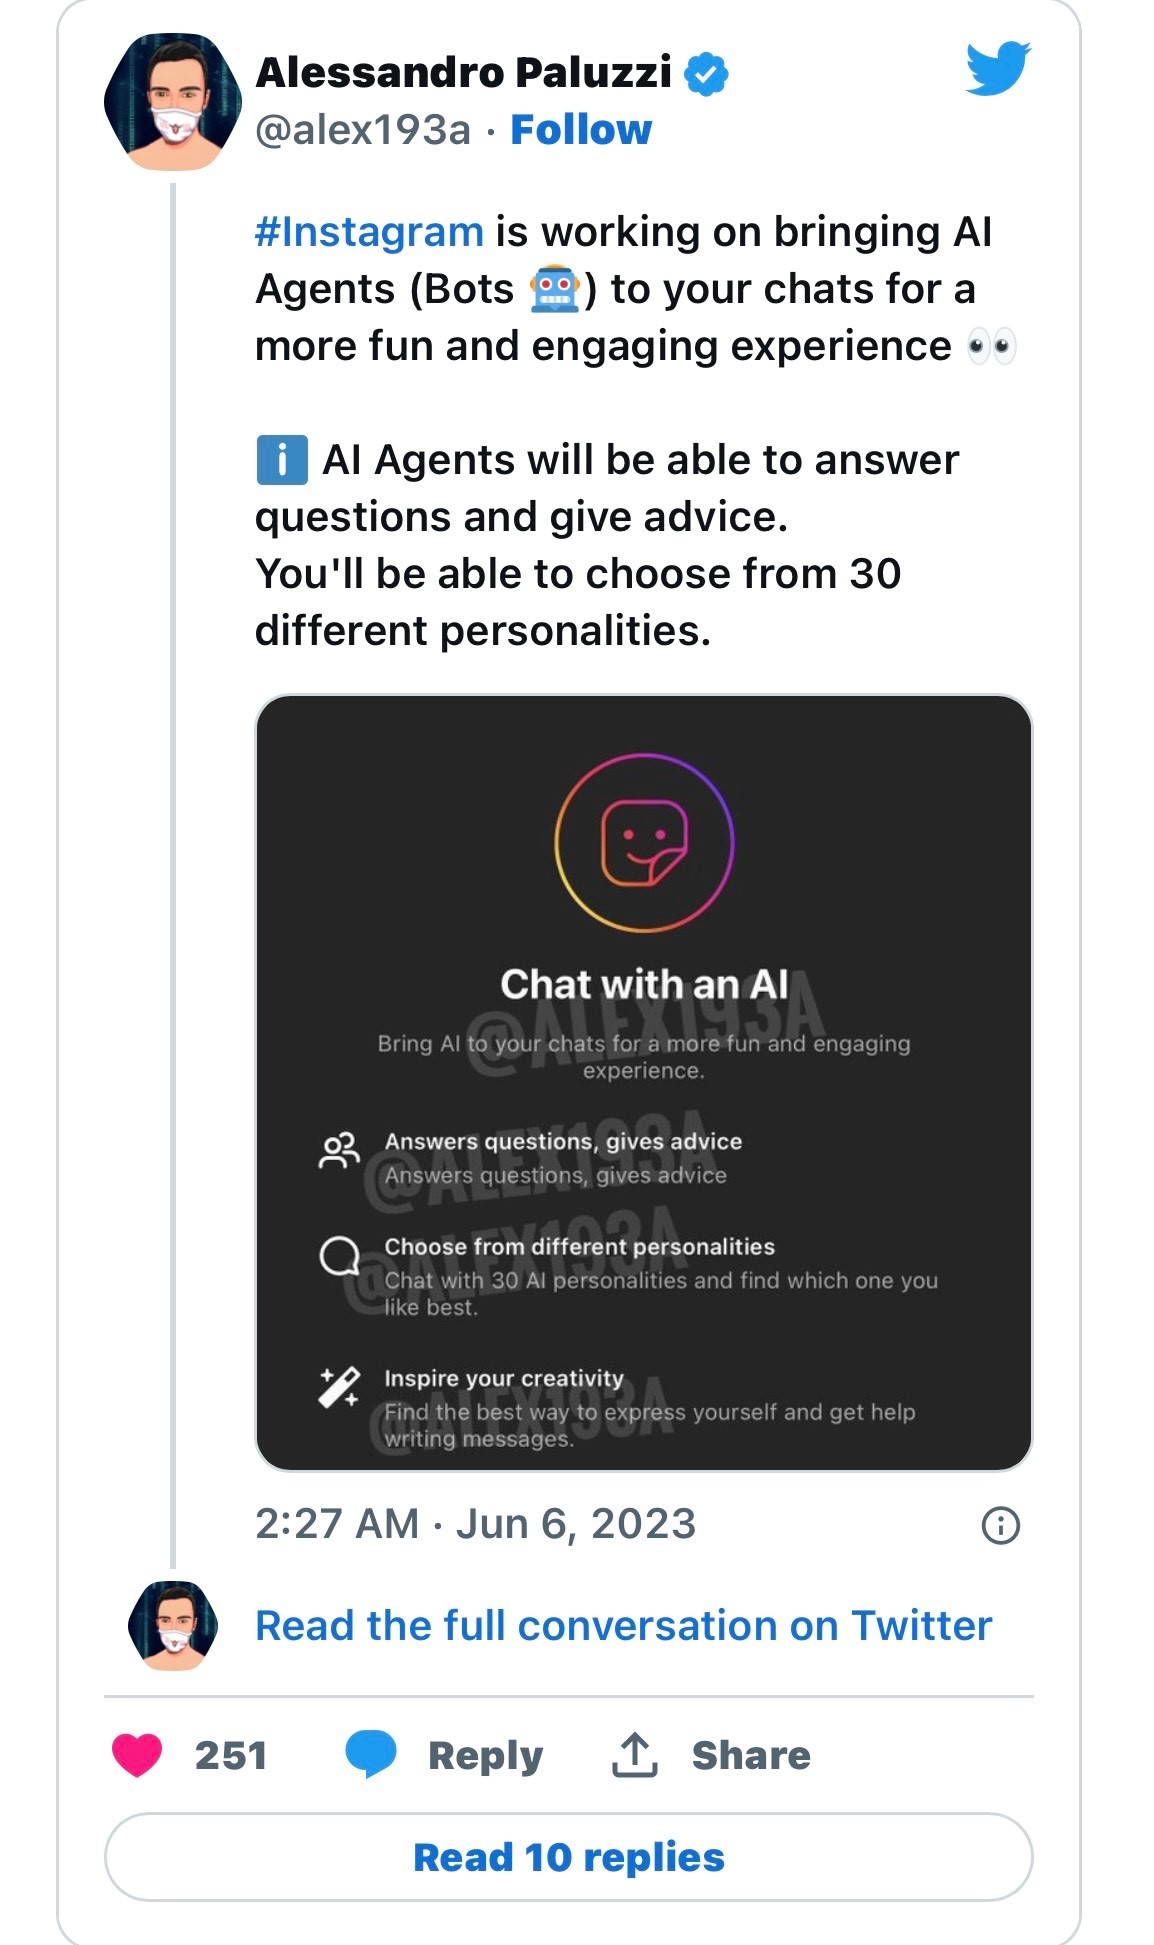The width and height of the screenshot is (1154, 1945).
Task: Read the full conversation on Twitter
Action: pyautogui.click(x=623, y=1626)
